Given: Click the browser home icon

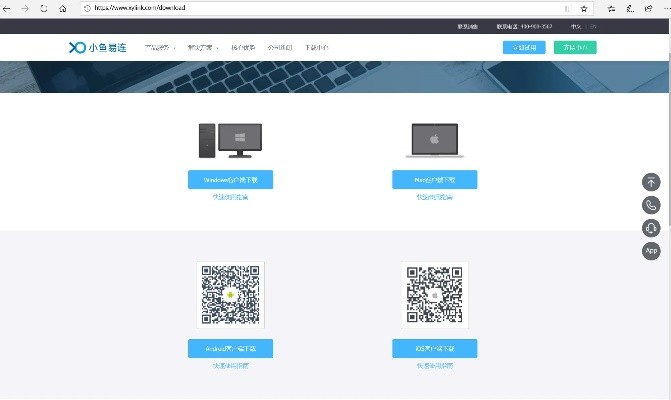Looking at the screenshot, I should coord(63,8).
